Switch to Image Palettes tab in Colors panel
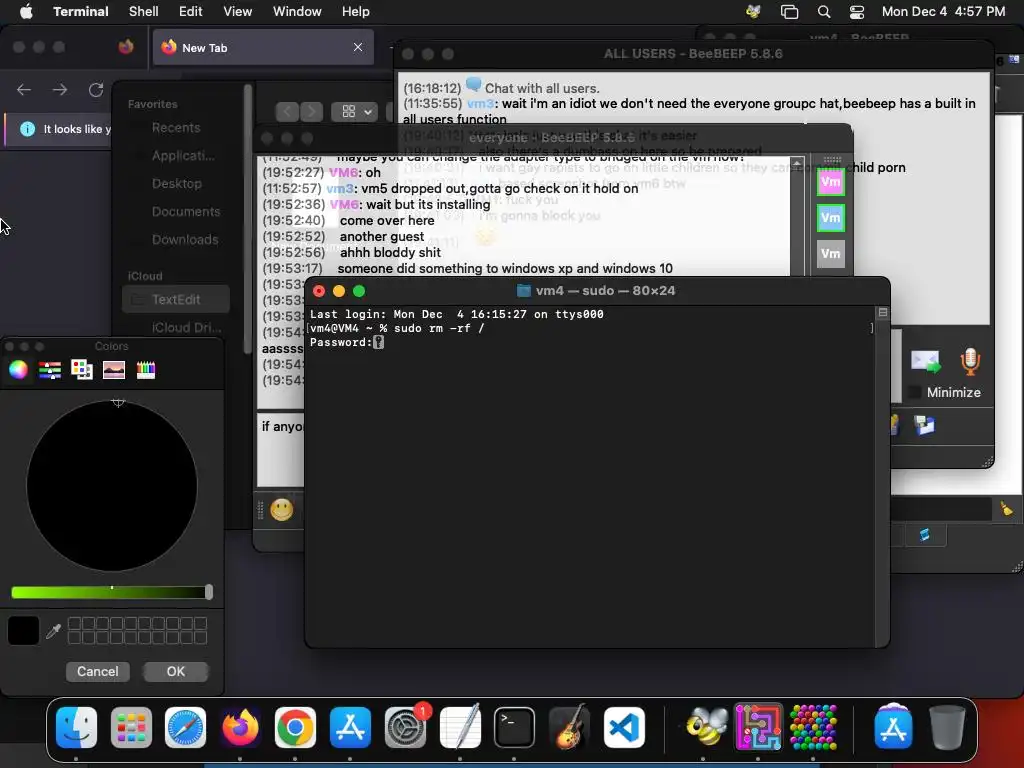Image resolution: width=1024 pixels, height=768 pixels. point(114,370)
